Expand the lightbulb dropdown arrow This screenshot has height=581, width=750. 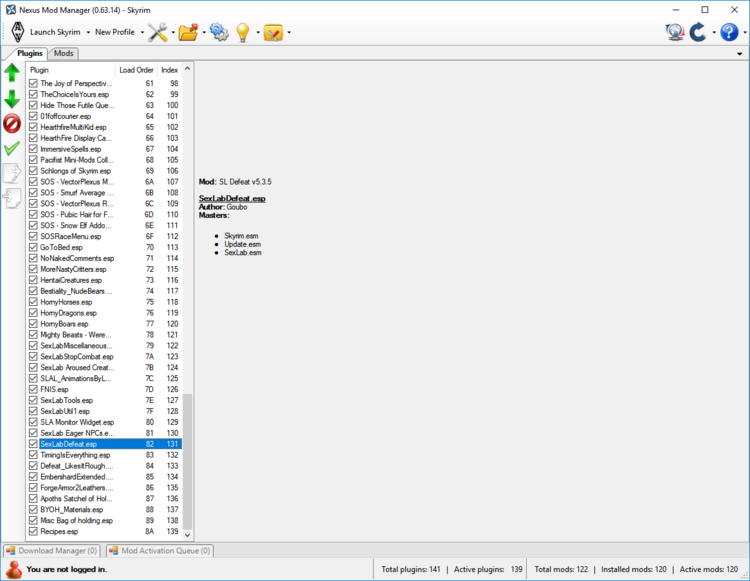[x=258, y=33]
